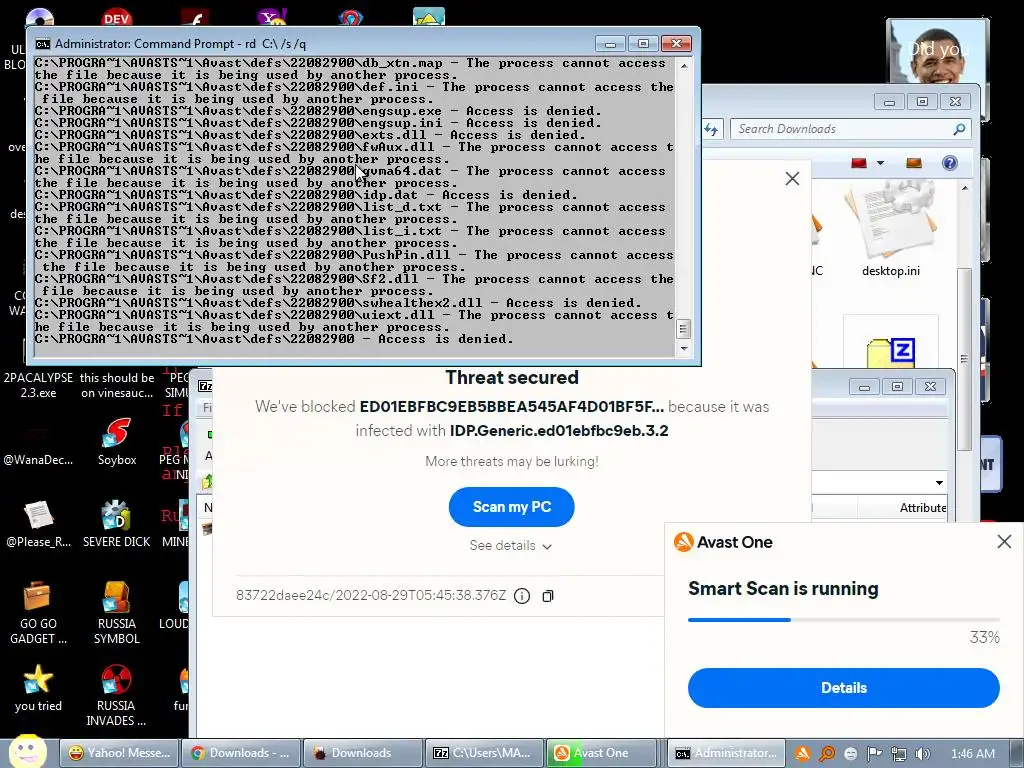Open the RUSSIA INVADES radiation icon
This screenshot has height=768, width=1024.
(116, 695)
